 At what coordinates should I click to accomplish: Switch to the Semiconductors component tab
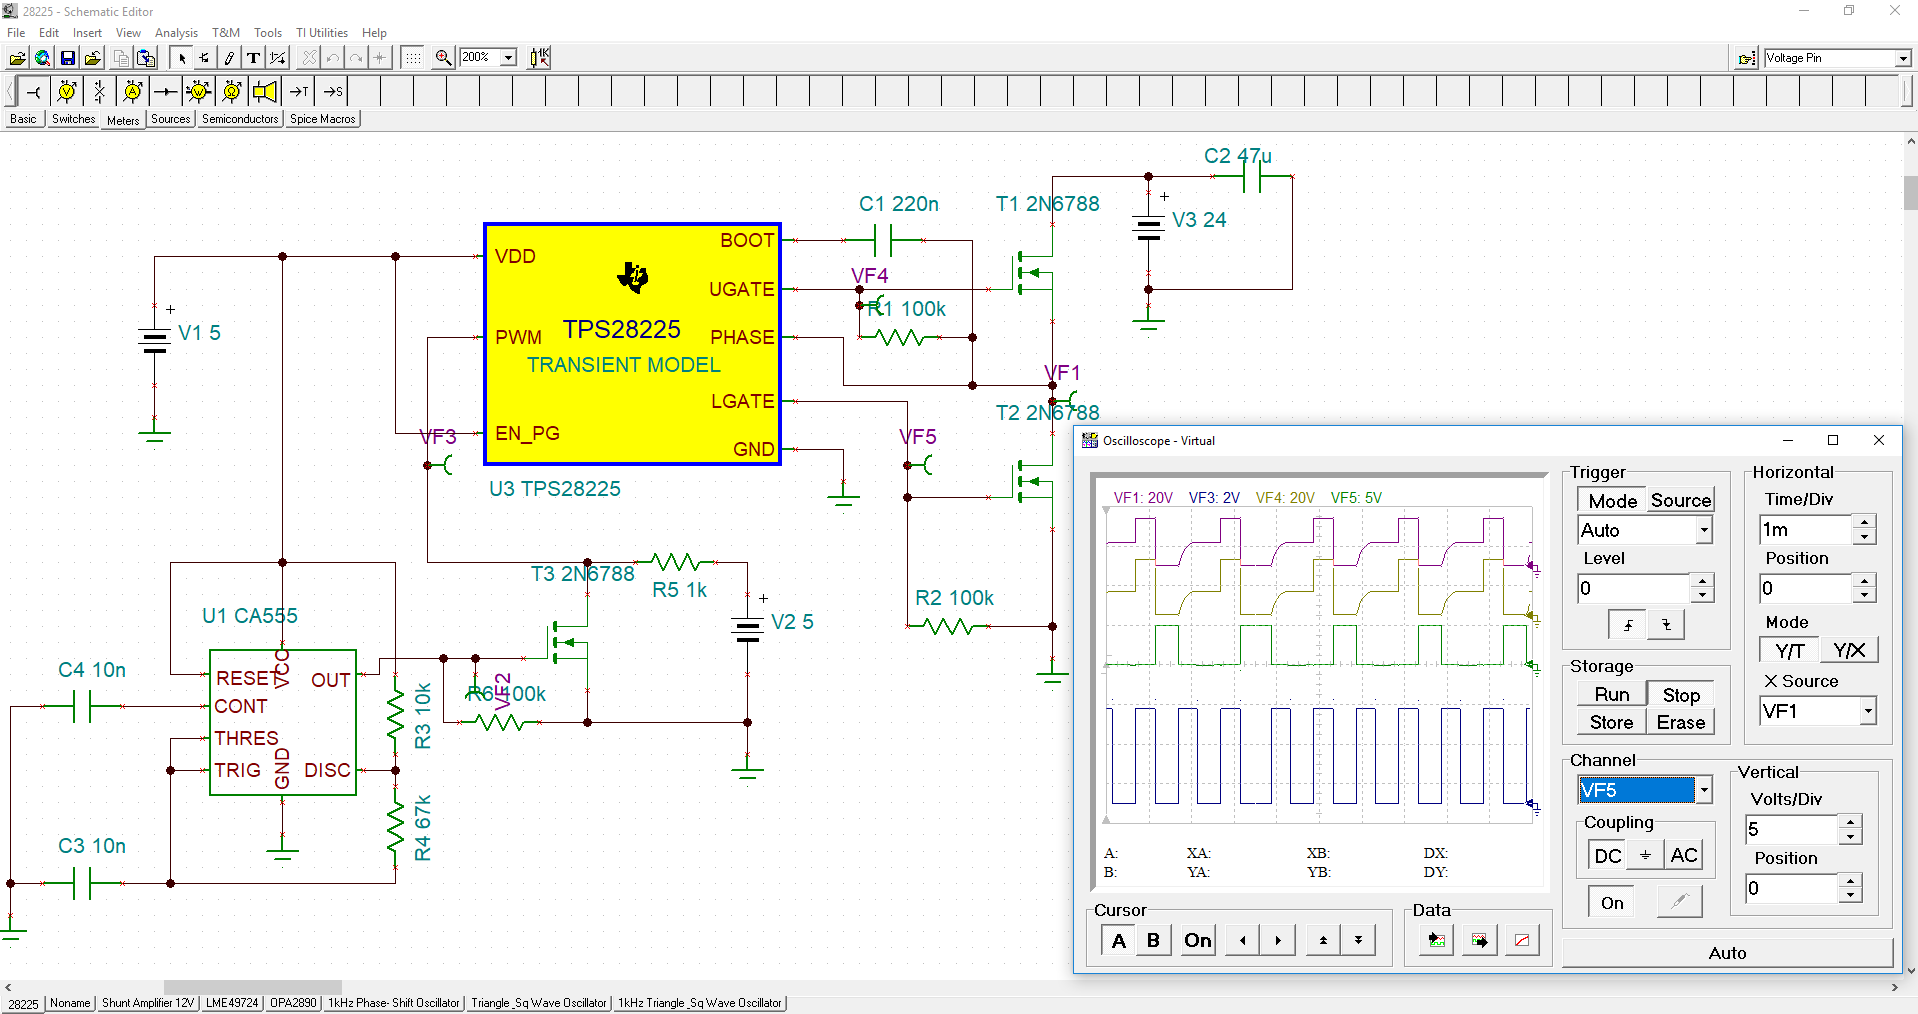tap(240, 119)
